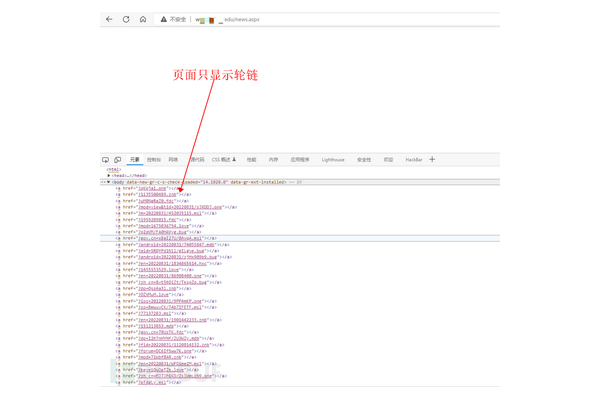This screenshot has width=600, height=400.
Task: Open the 源代码 tab
Action: coord(197,160)
